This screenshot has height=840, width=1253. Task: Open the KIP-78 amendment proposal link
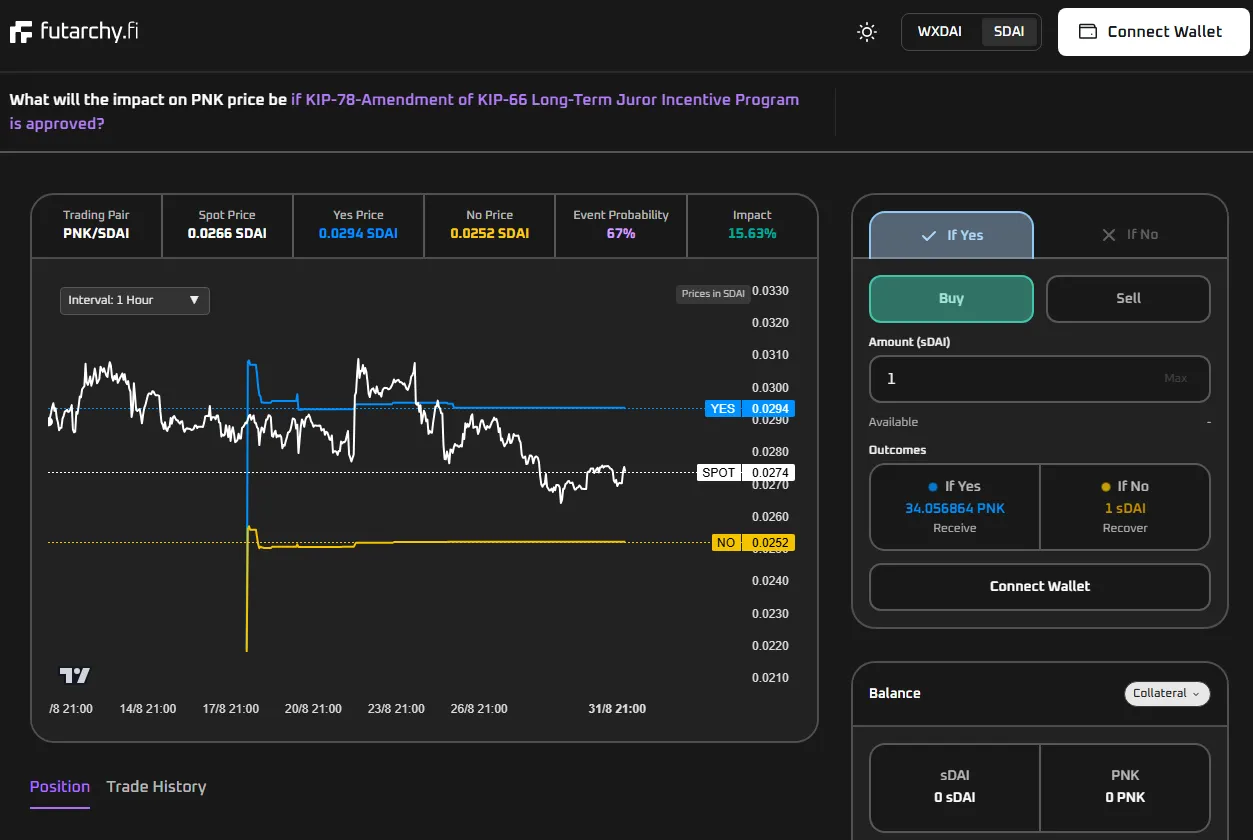pos(545,100)
